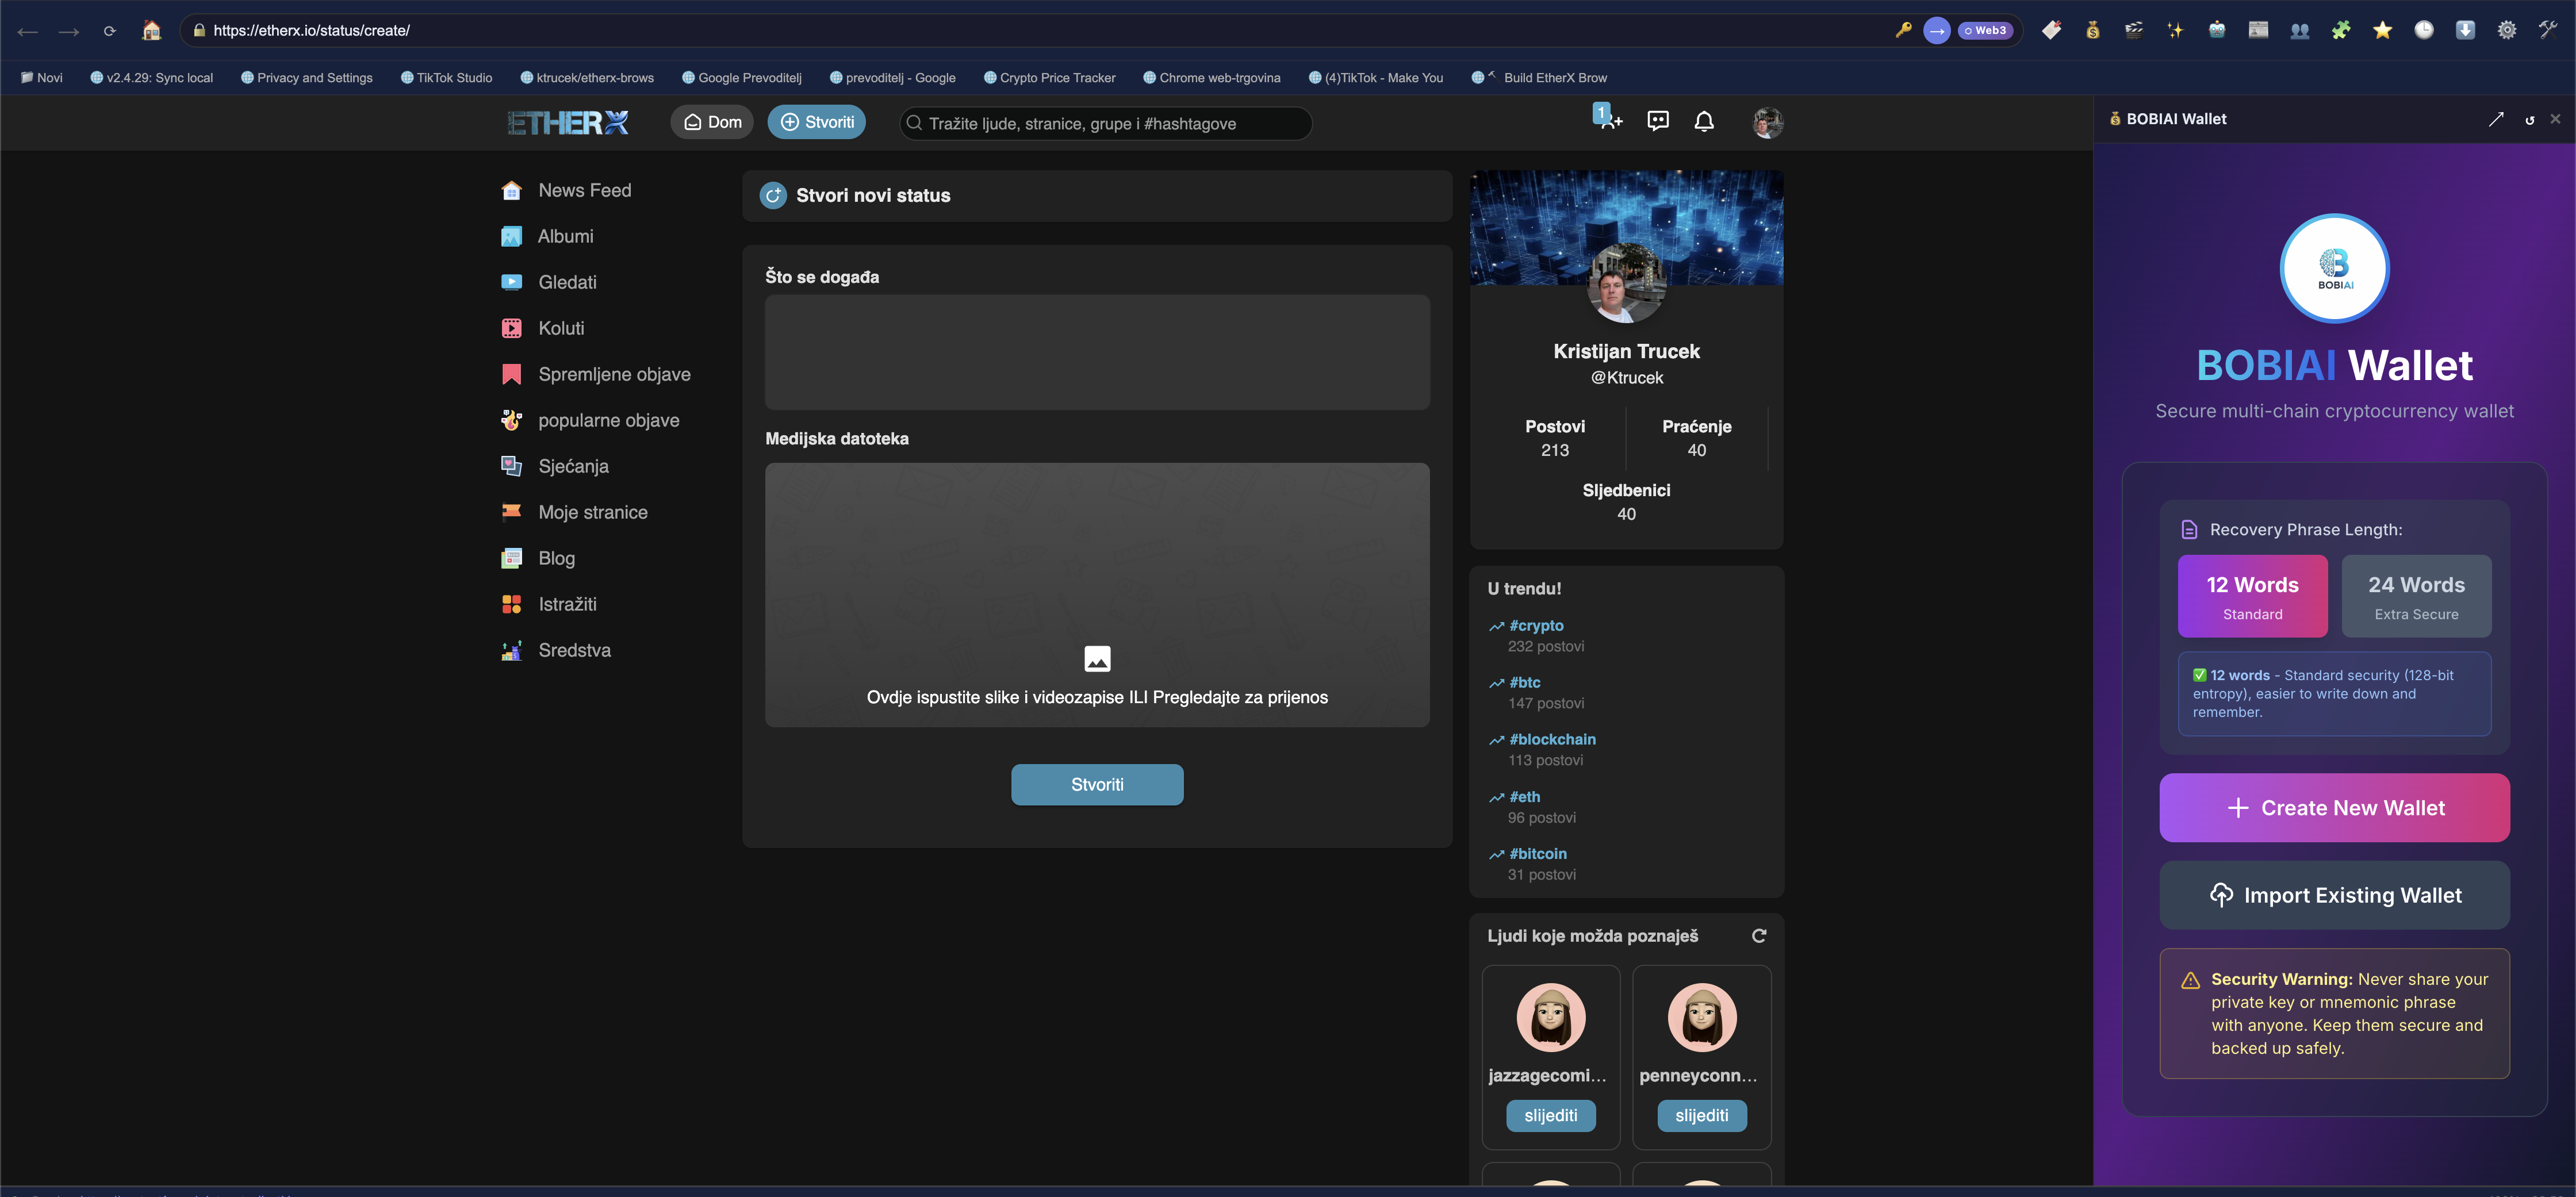The image size is (2576, 1197).
Task: Refresh the BOBIAI Wallet panel
Action: (2530, 119)
